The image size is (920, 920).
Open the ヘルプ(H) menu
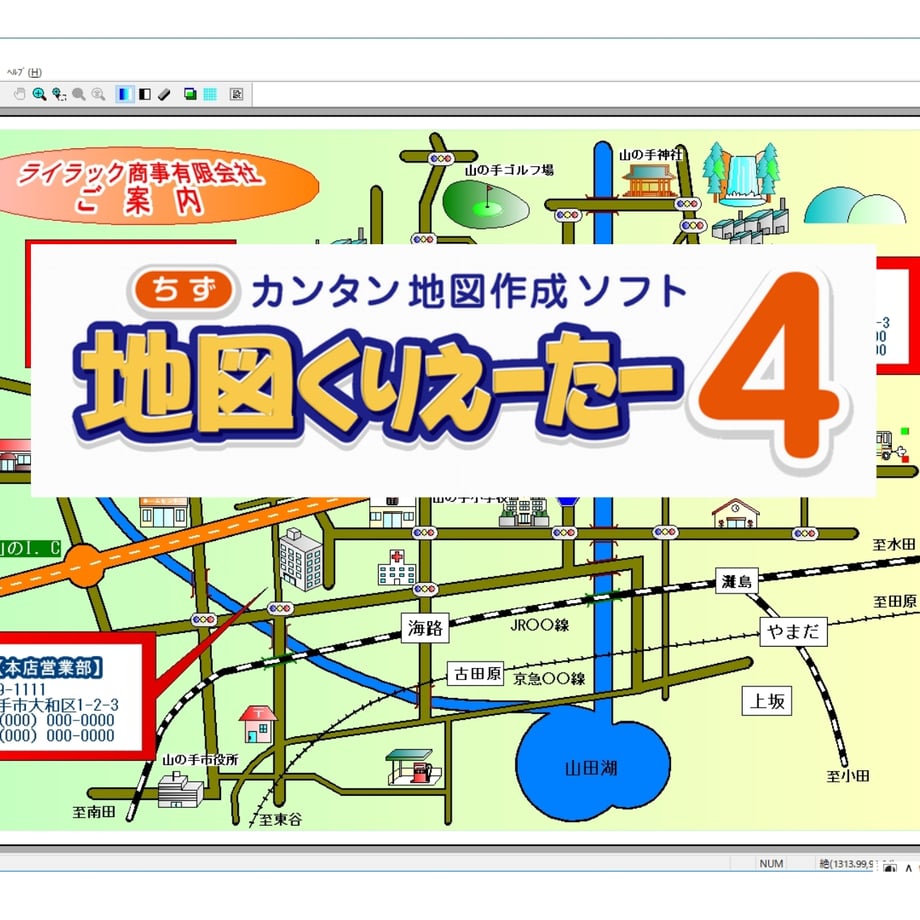tap(24, 72)
